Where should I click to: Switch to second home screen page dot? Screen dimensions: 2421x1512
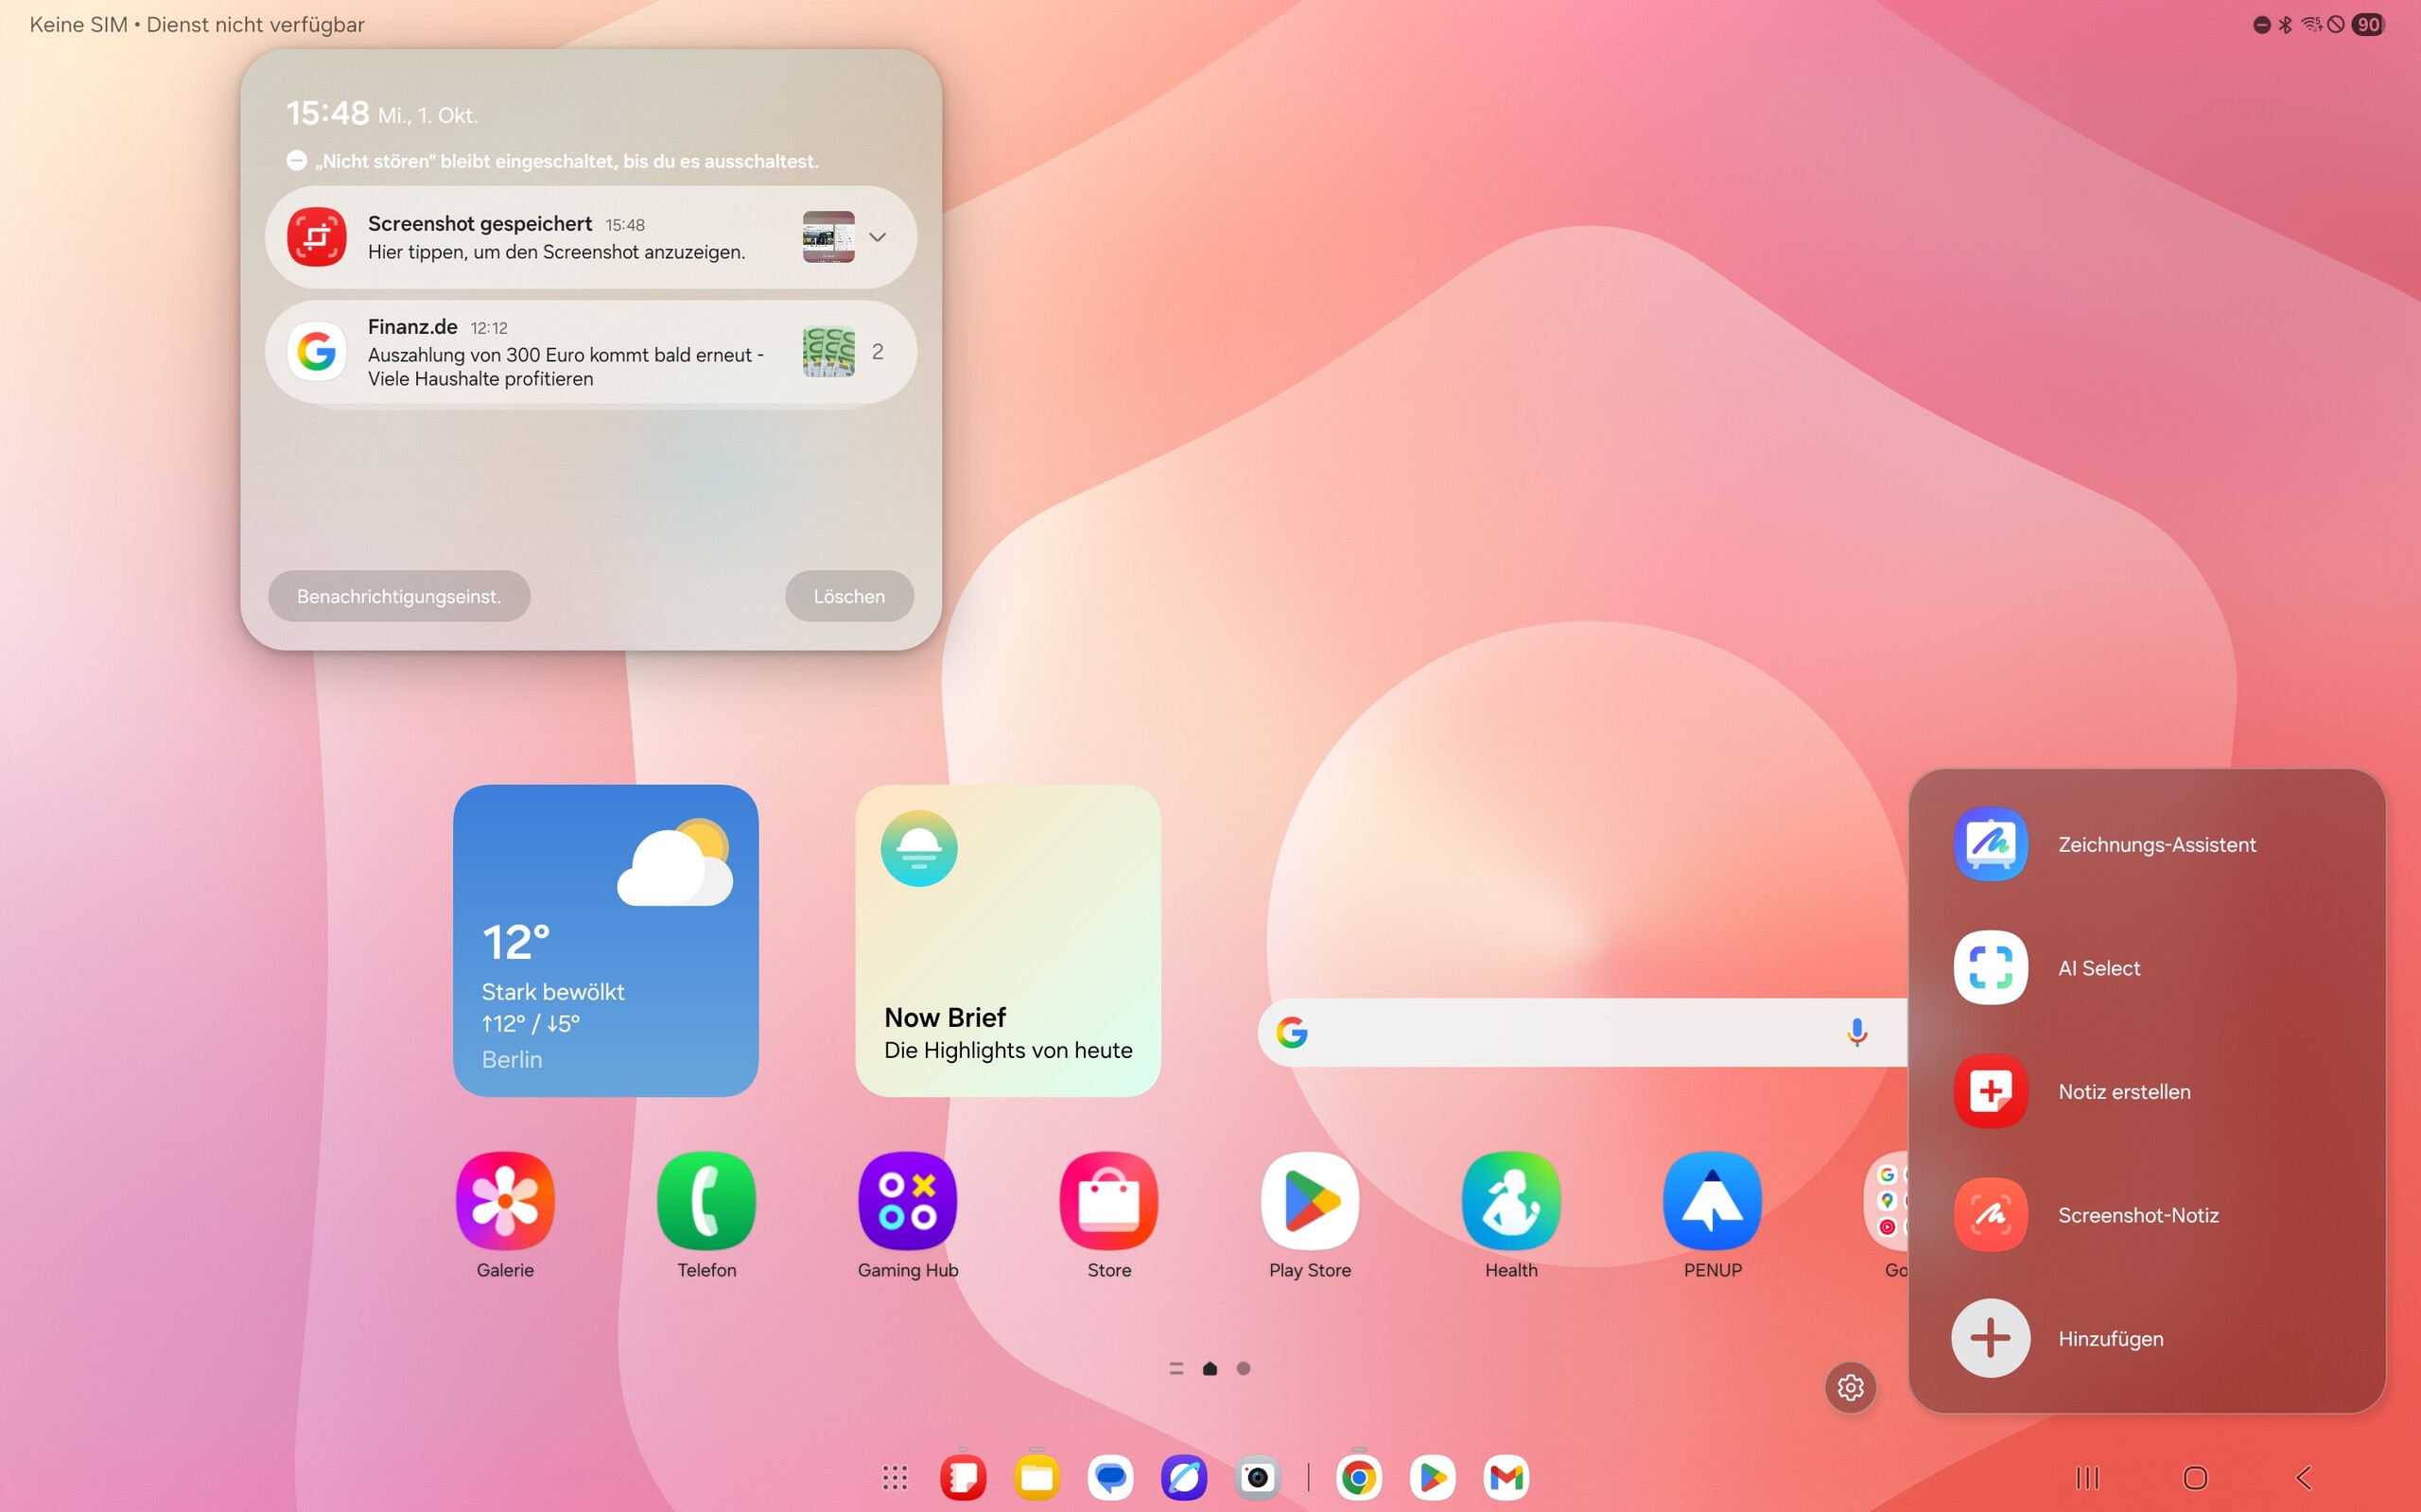coord(1243,1368)
